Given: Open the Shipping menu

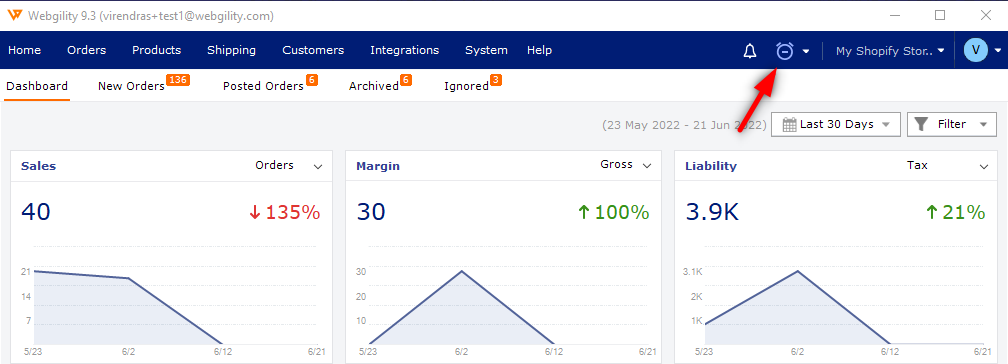Looking at the screenshot, I should (x=231, y=50).
